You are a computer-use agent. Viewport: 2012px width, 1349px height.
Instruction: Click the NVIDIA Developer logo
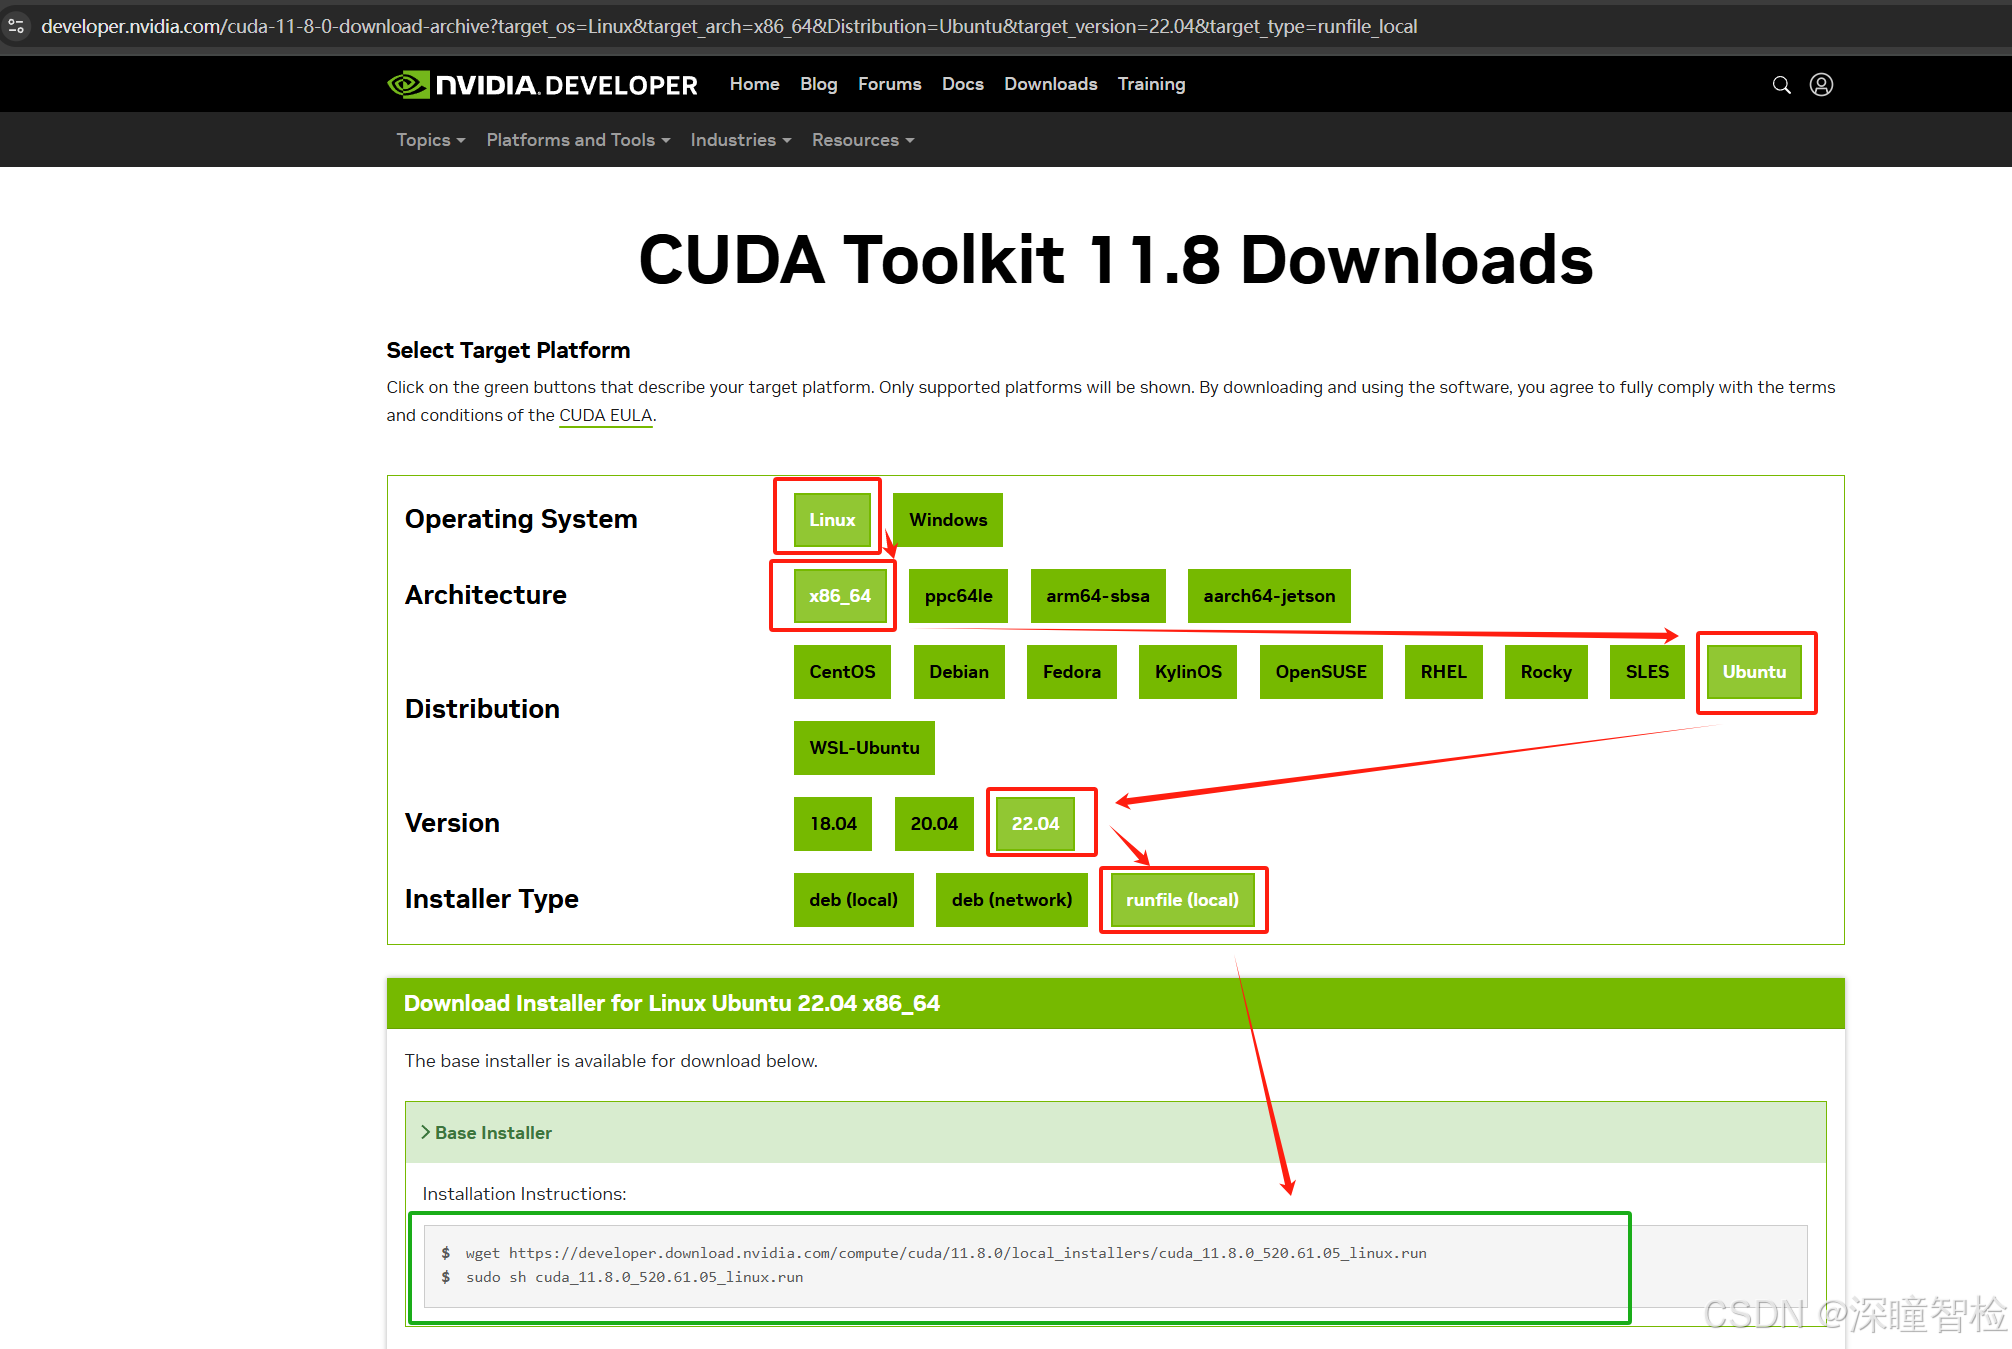(x=542, y=85)
